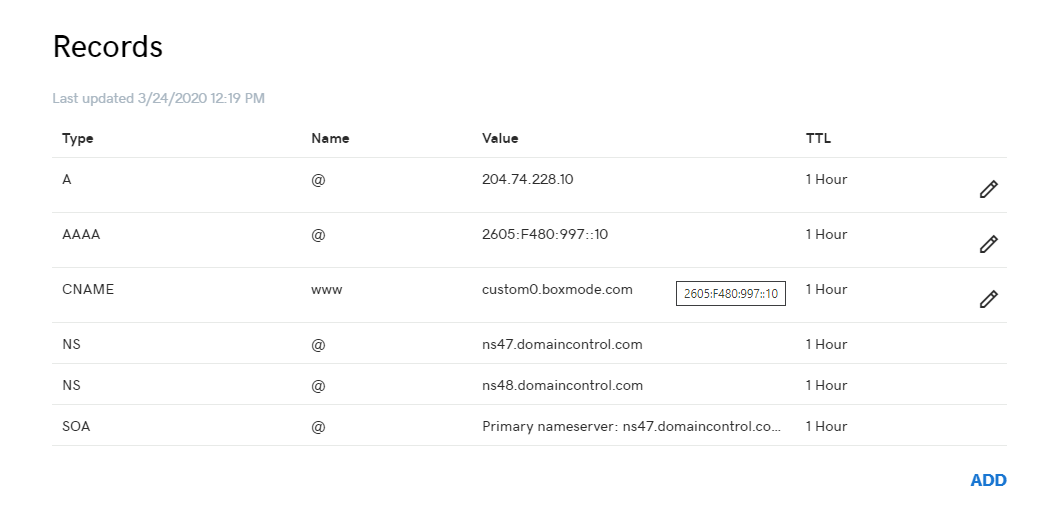This screenshot has width=1062, height=525.
Task: Edit the AAAA record pencil icon
Action: (x=988, y=244)
